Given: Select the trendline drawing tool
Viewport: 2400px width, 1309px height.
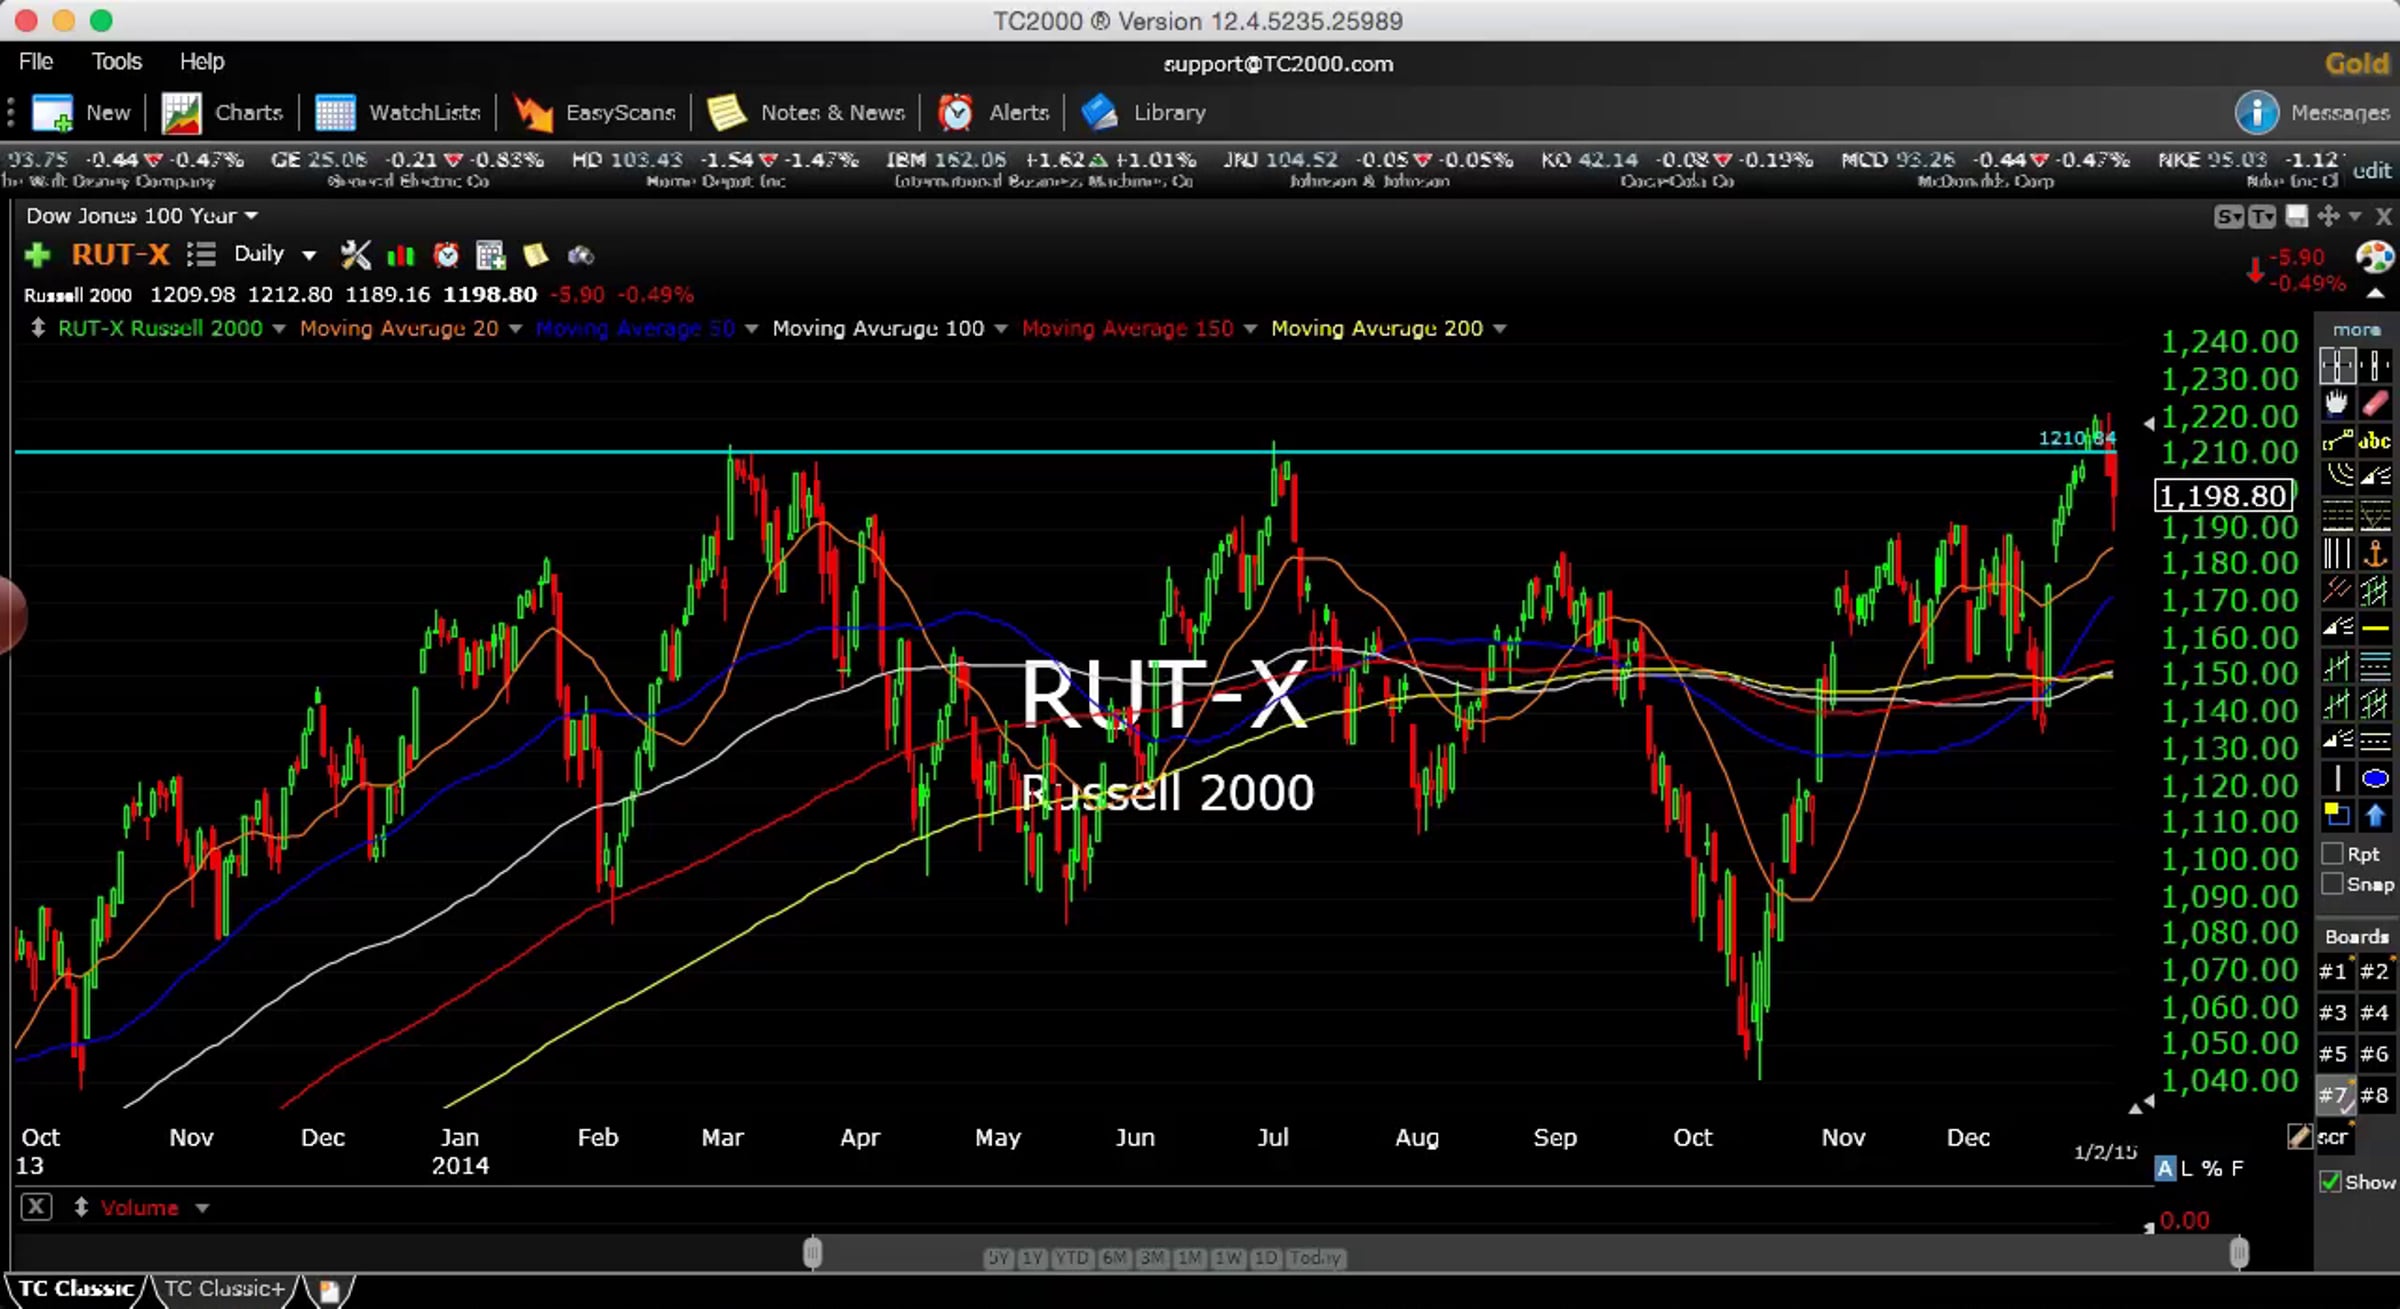Looking at the screenshot, I should pyautogui.click(x=2337, y=440).
